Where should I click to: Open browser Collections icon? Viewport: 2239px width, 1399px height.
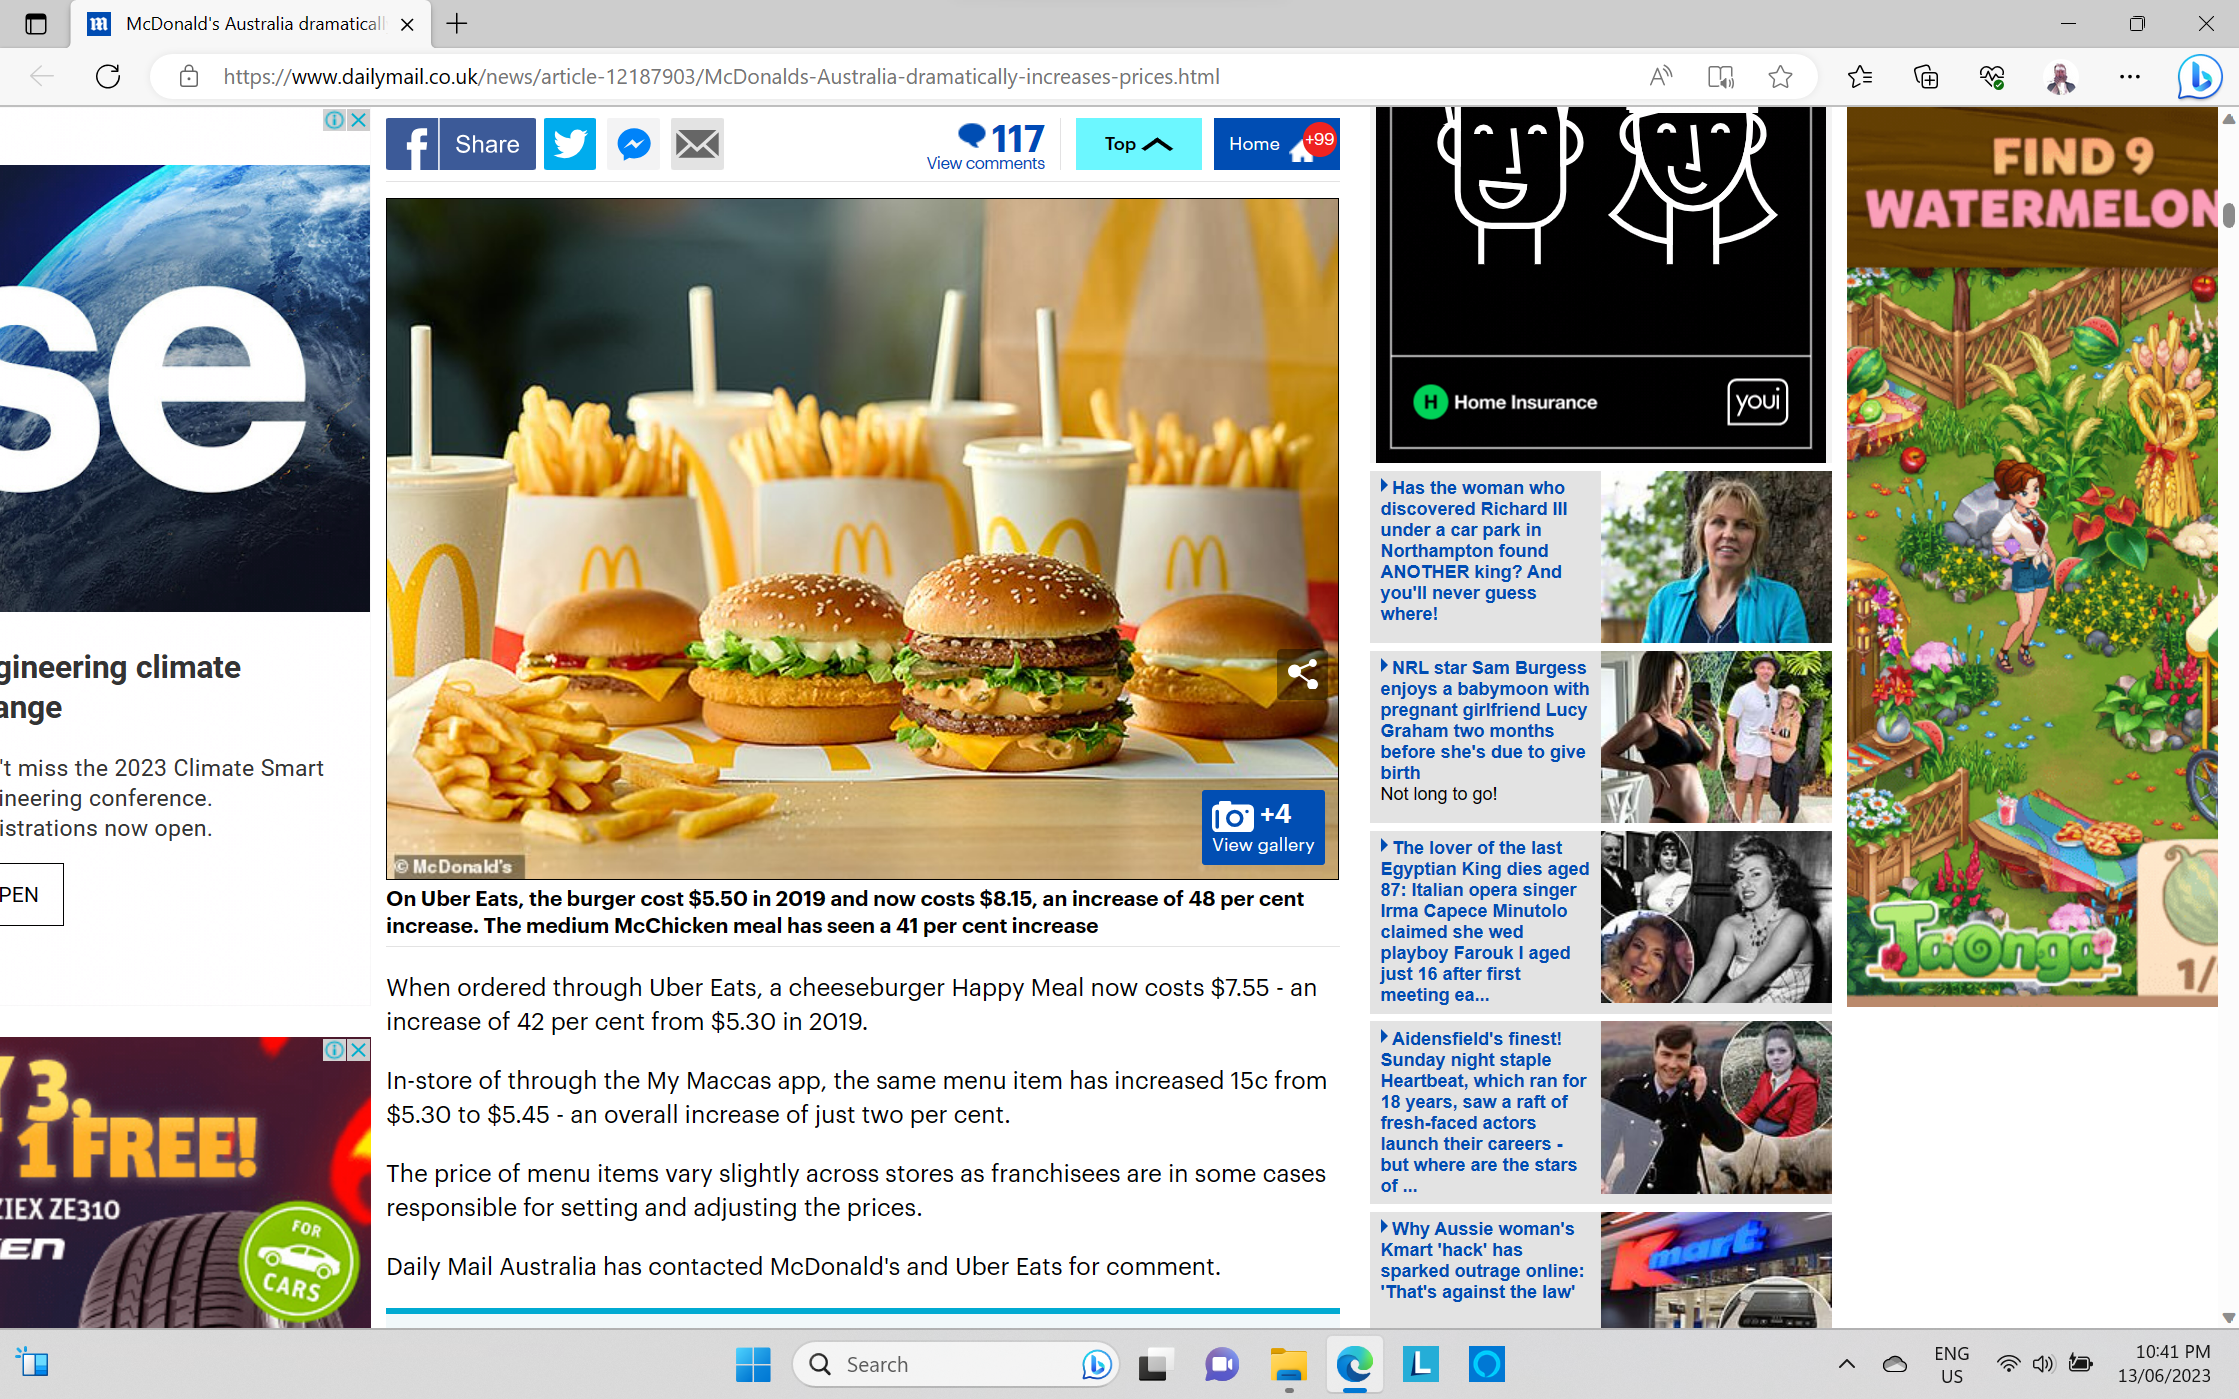point(1925,77)
